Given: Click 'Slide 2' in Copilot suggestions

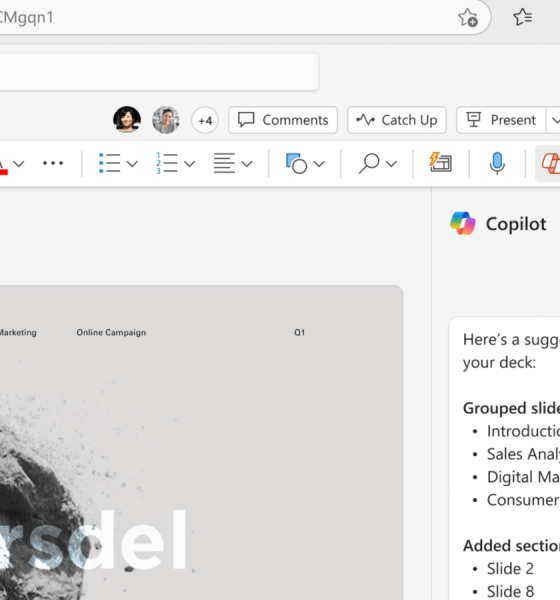Looking at the screenshot, I should [510, 569].
